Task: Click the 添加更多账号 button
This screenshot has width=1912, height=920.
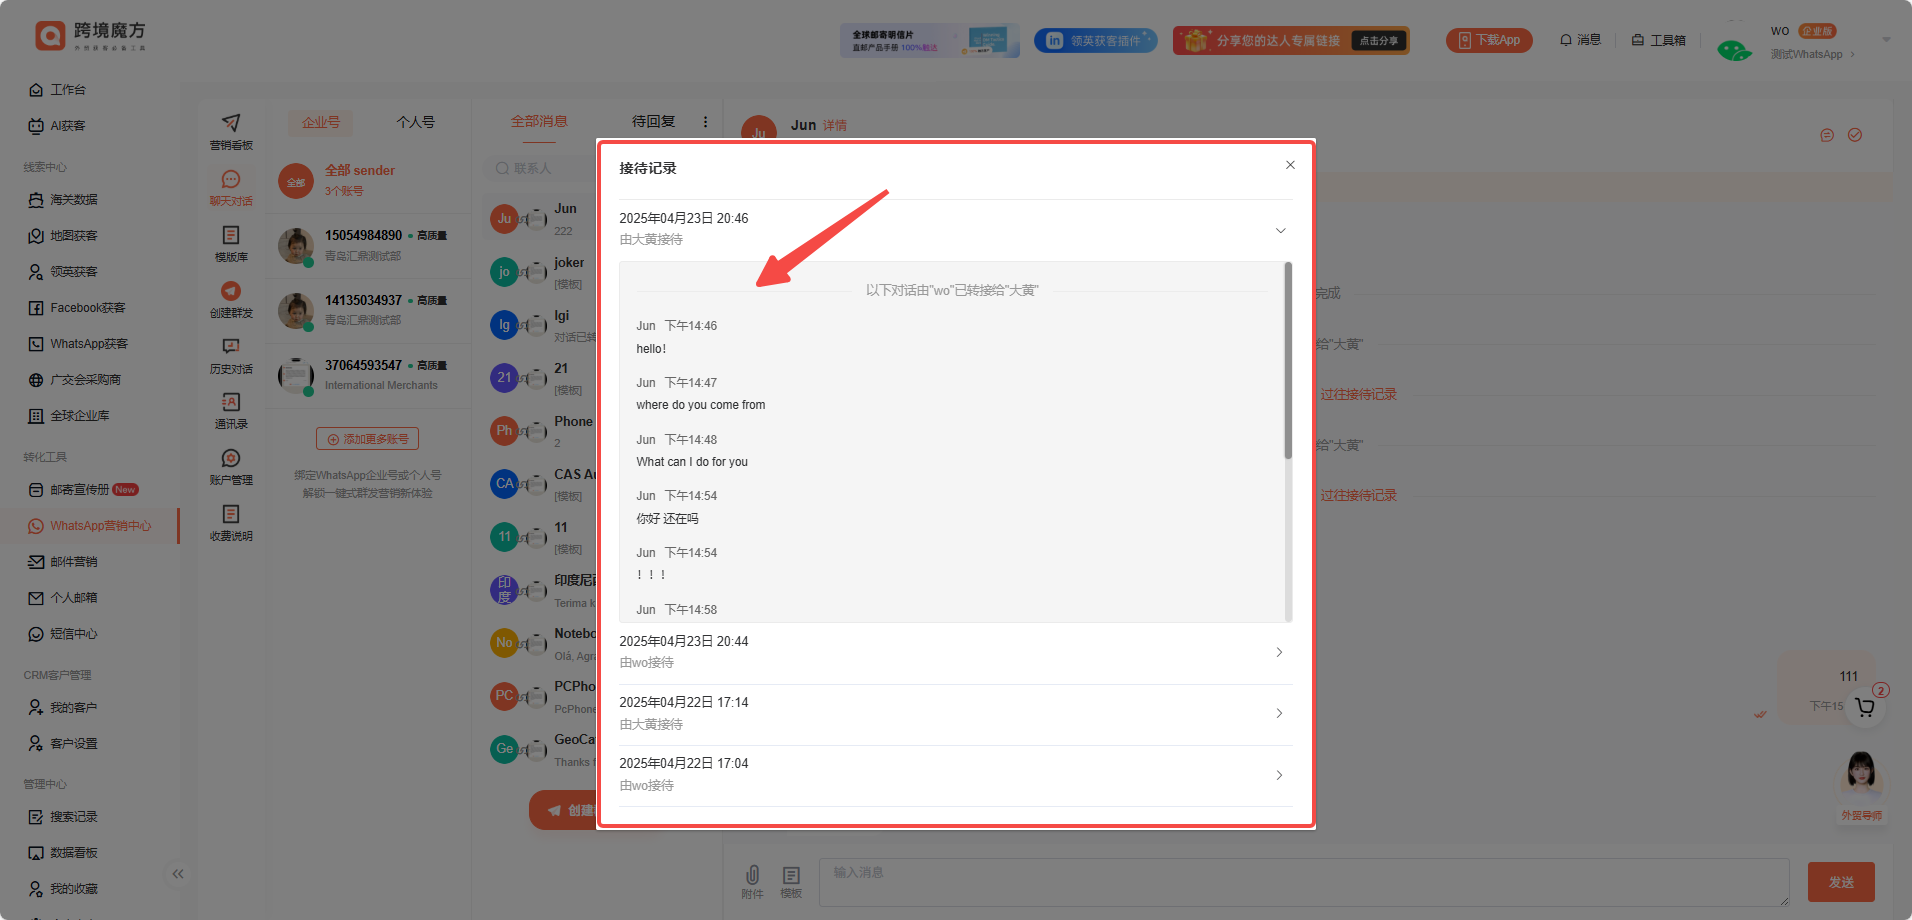Action: 367,439
